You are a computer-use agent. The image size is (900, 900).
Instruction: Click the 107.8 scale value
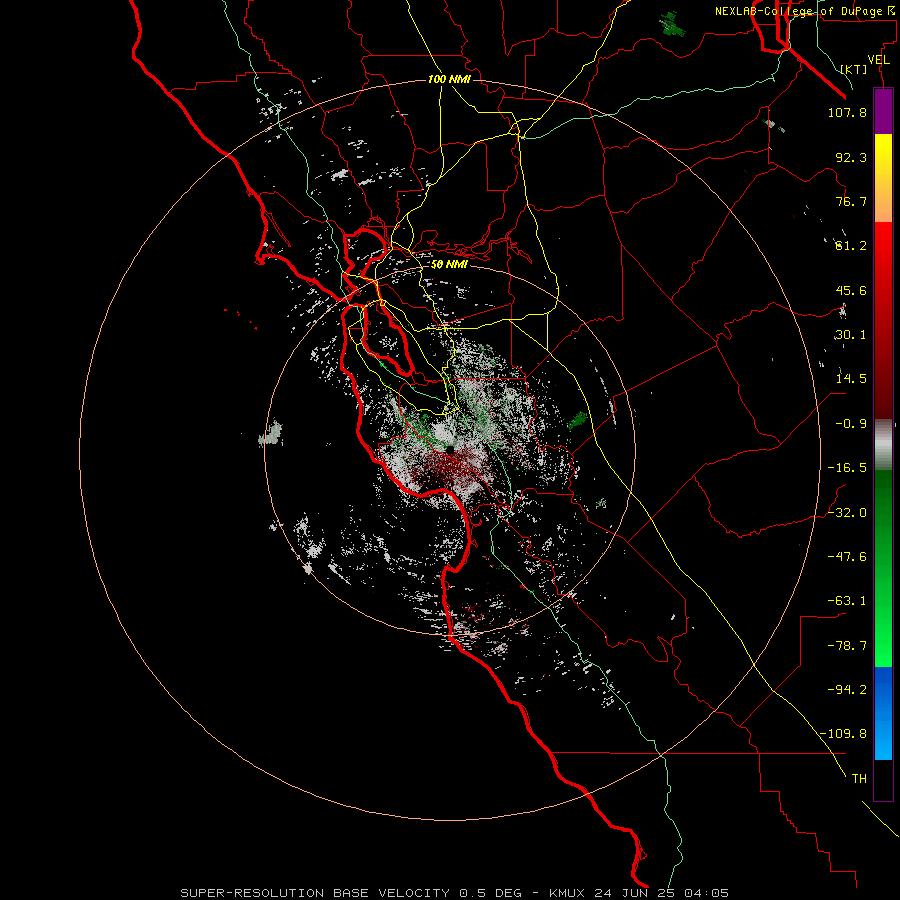point(847,112)
